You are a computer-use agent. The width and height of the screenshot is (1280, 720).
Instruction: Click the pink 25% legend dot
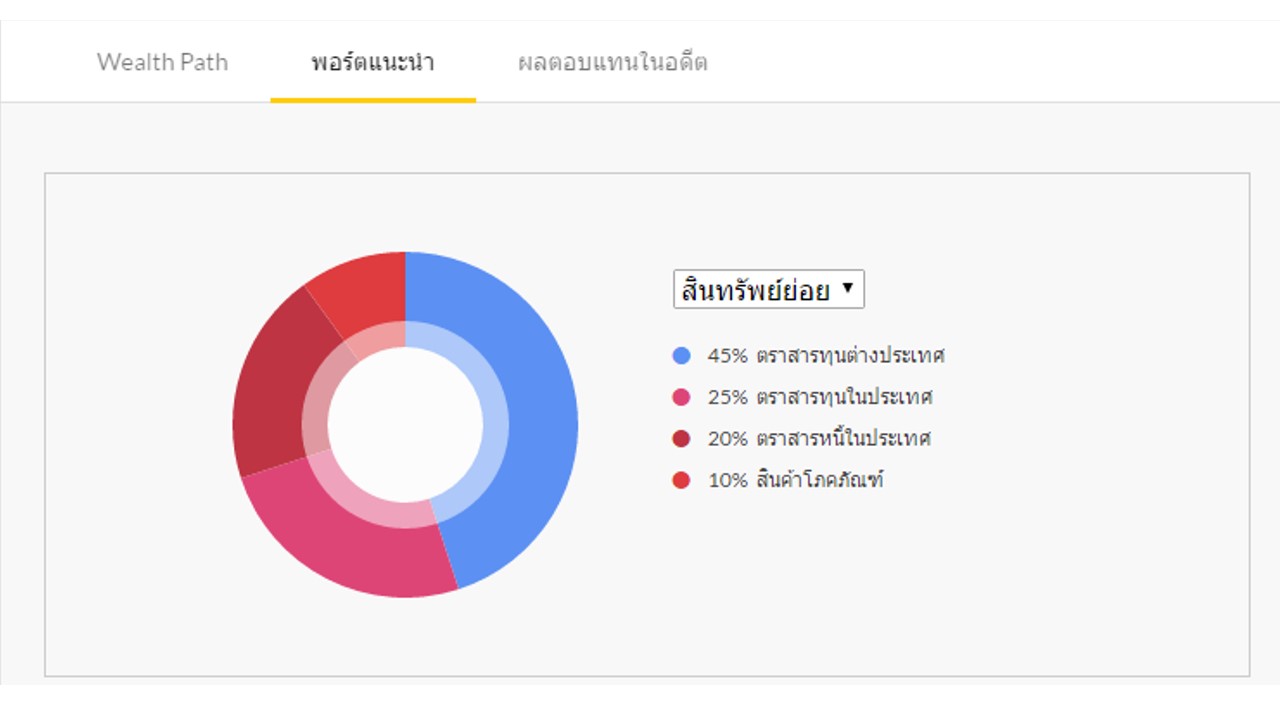(x=682, y=397)
